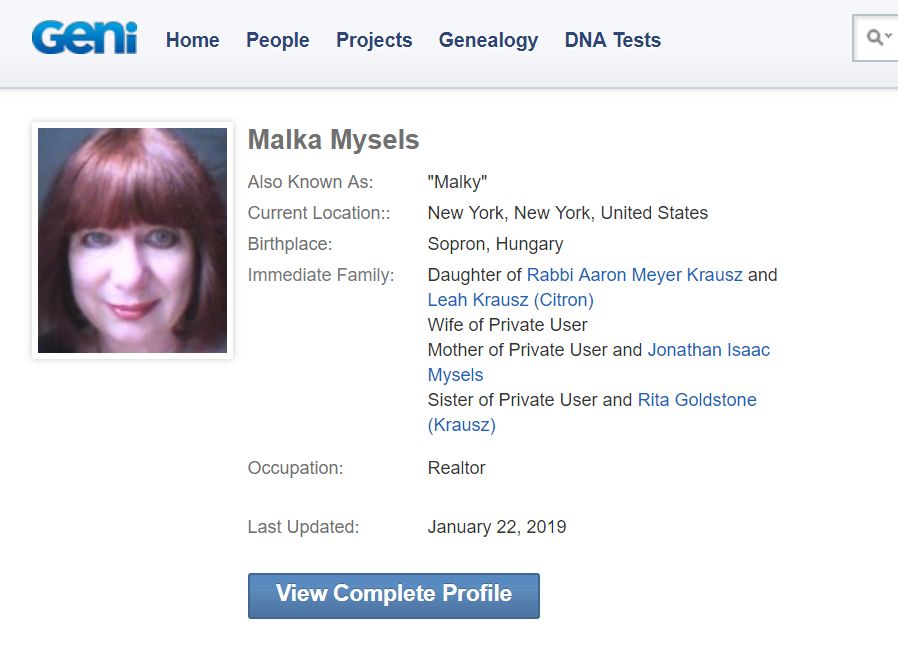Screen dimensions: 898x649
Task: Click the Immediate Family label
Action: coord(320,275)
